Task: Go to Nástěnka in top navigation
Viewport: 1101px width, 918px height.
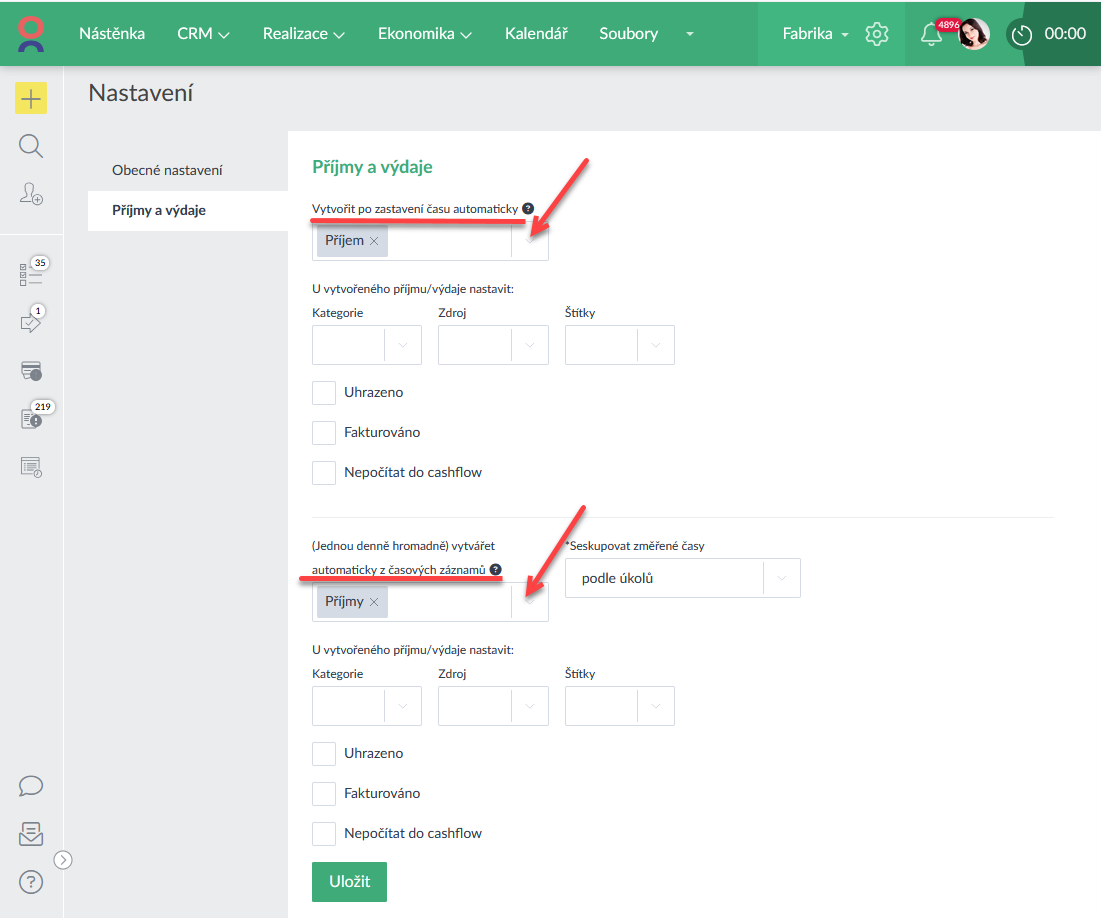Action: point(112,34)
